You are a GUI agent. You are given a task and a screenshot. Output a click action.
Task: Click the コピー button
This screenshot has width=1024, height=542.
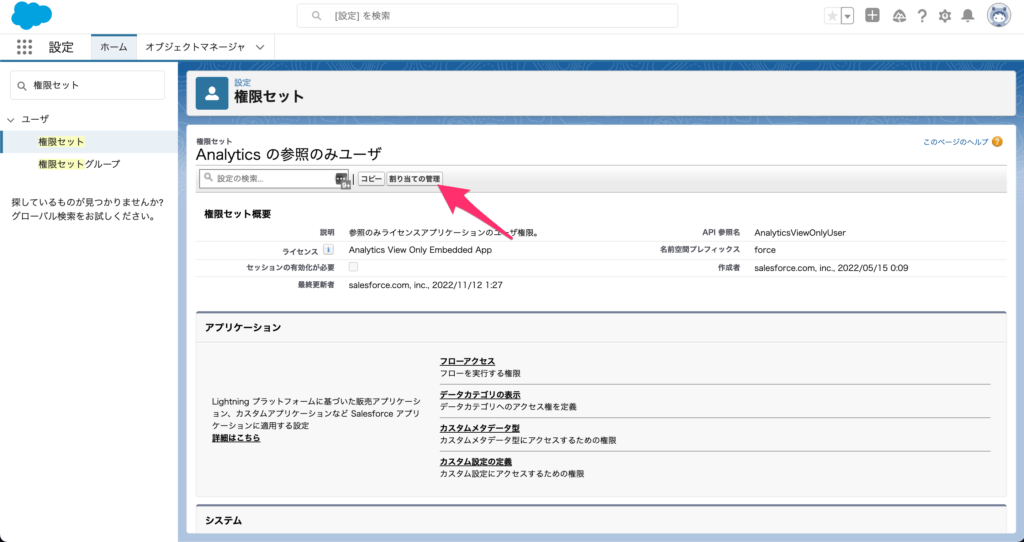371,179
